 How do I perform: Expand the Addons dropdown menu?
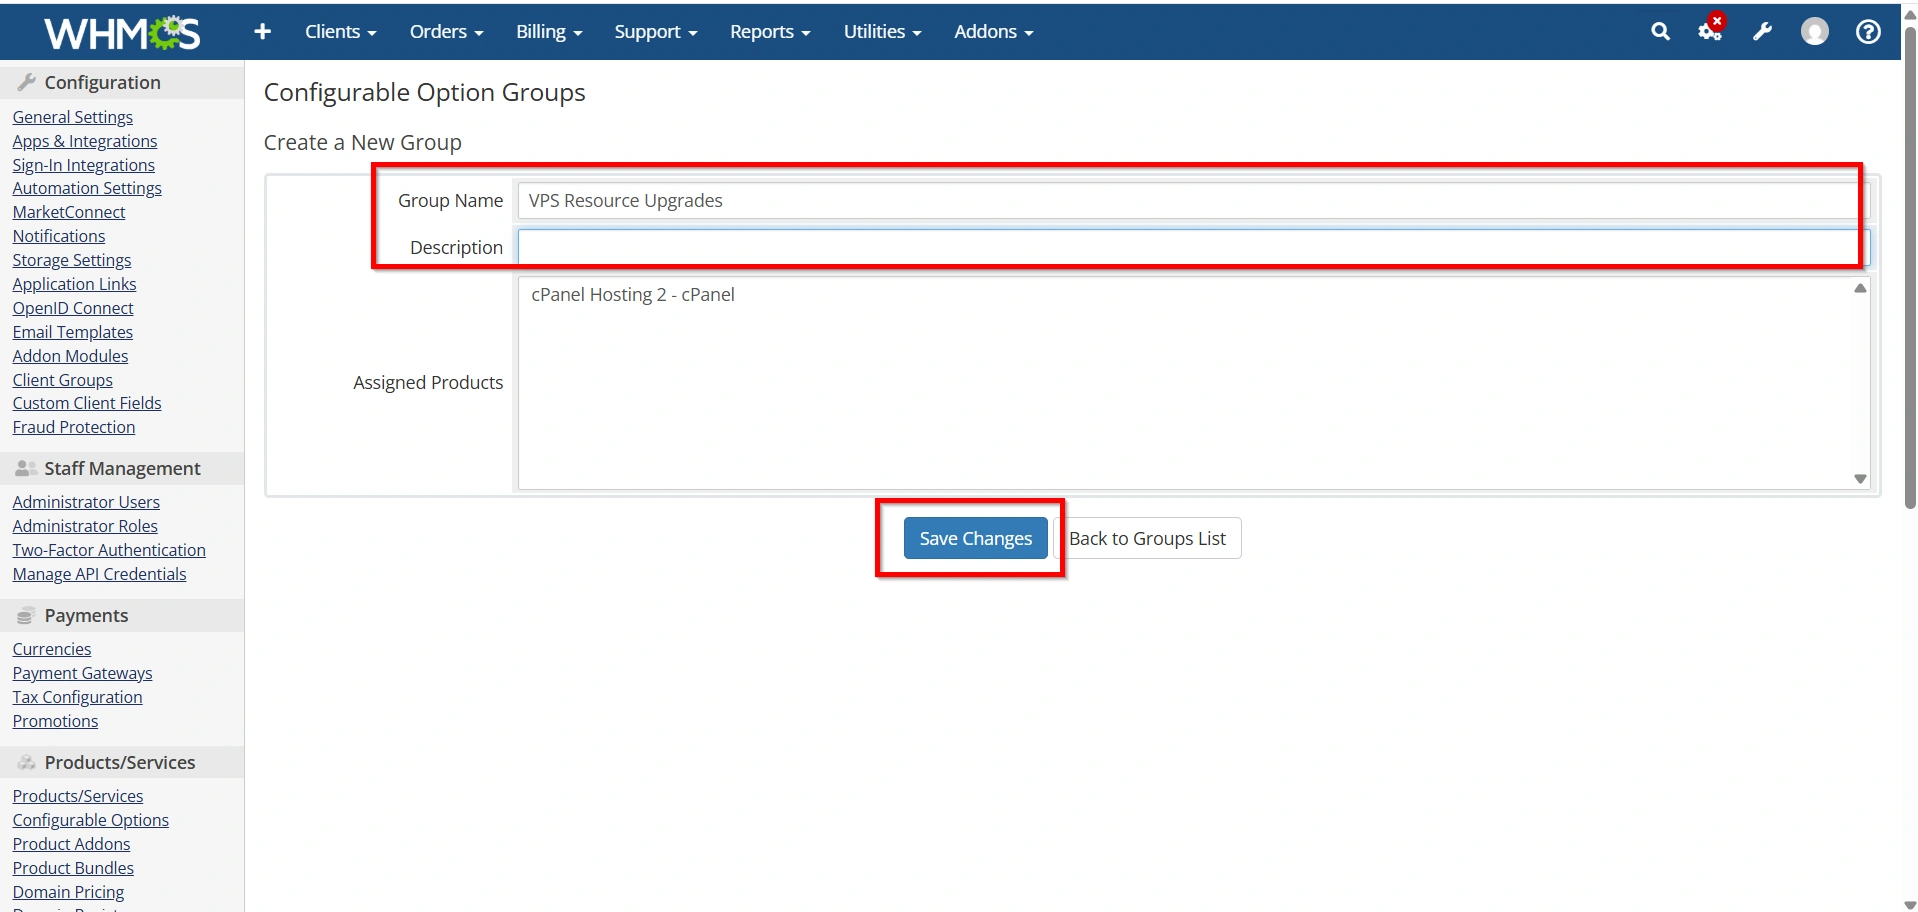[993, 32]
